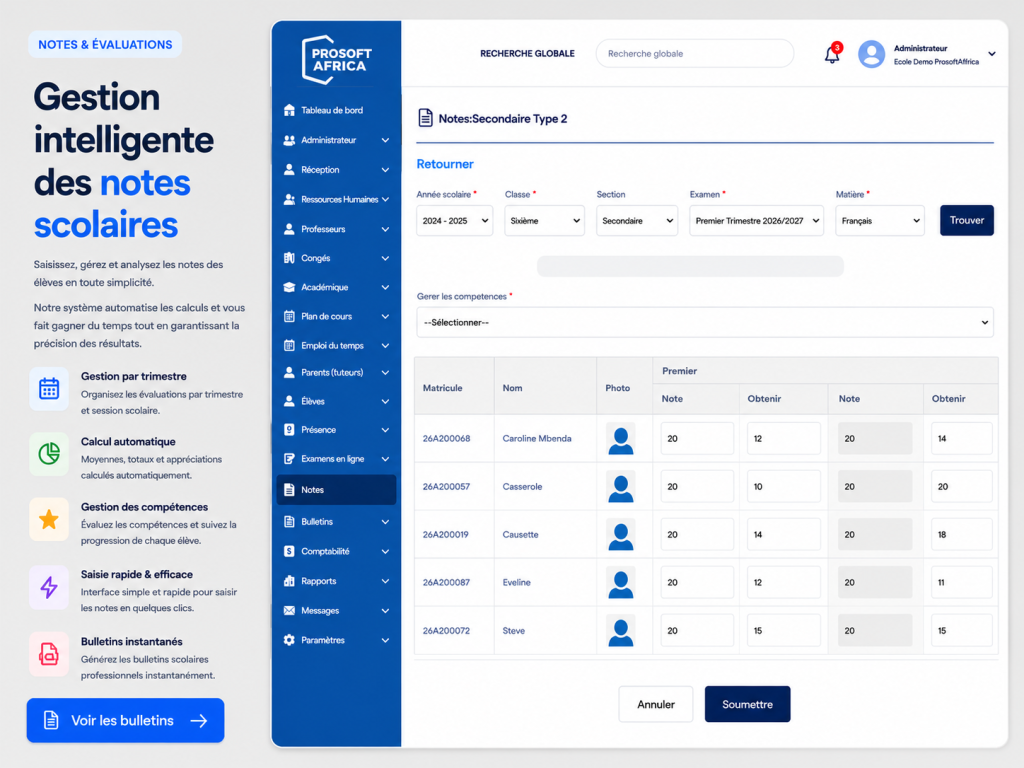Open the Année scolaire dropdown
Screen dimensions: 1024x768
coord(455,221)
